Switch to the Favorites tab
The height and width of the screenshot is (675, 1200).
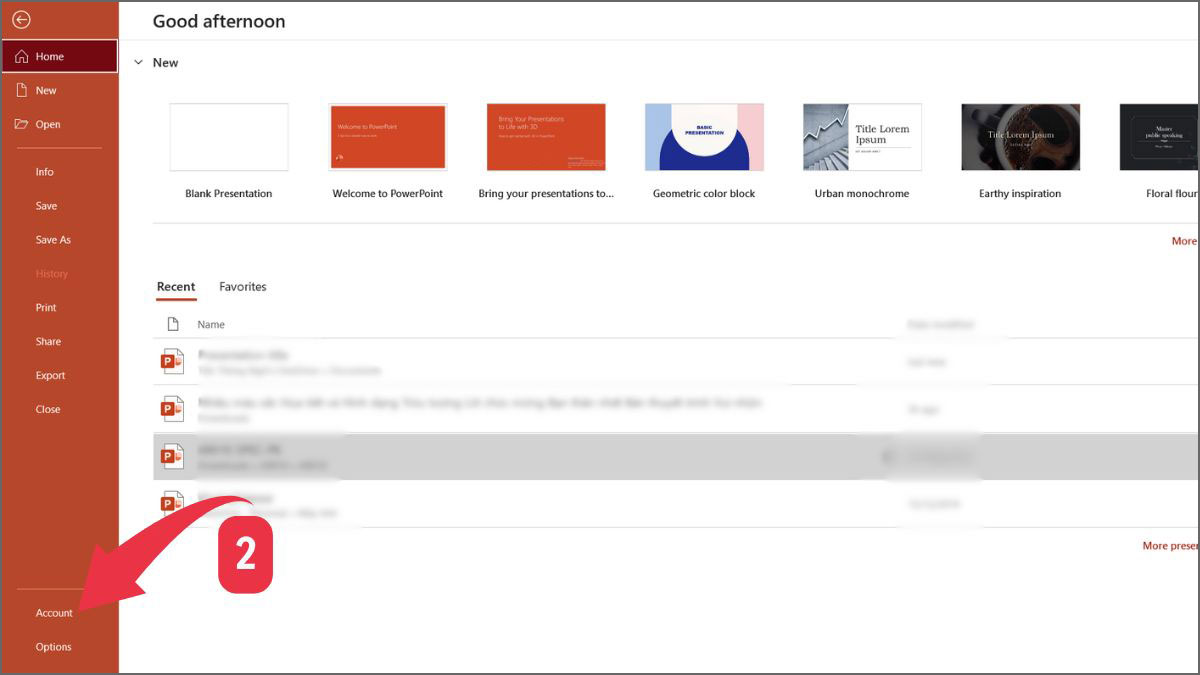tap(242, 287)
